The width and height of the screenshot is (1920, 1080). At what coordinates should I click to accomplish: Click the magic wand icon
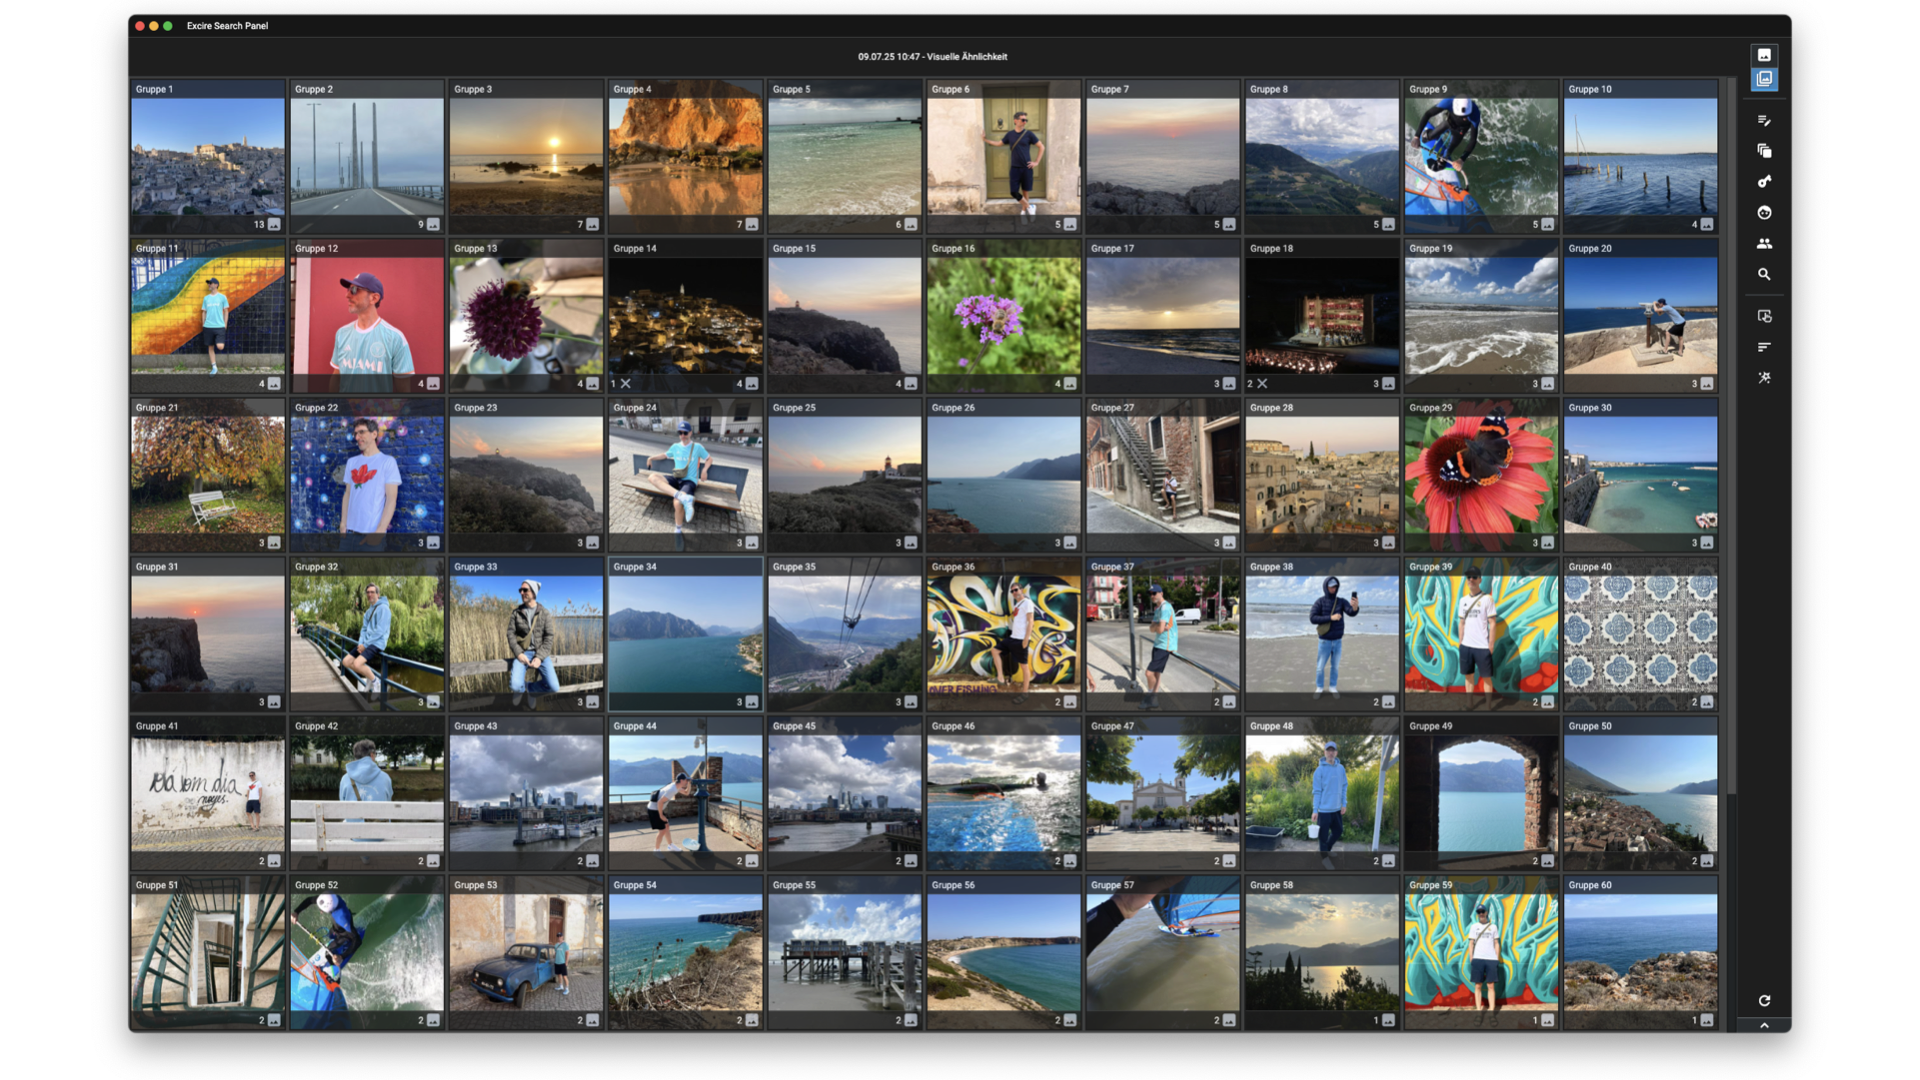click(1764, 378)
